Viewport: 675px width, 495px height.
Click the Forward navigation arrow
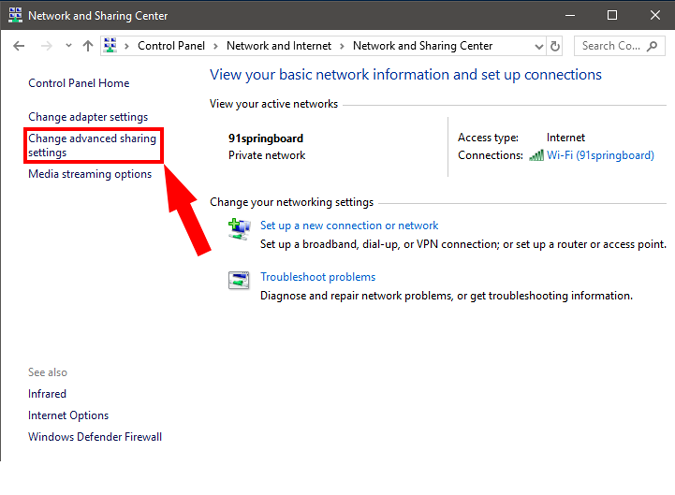pyautogui.click(x=45, y=46)
